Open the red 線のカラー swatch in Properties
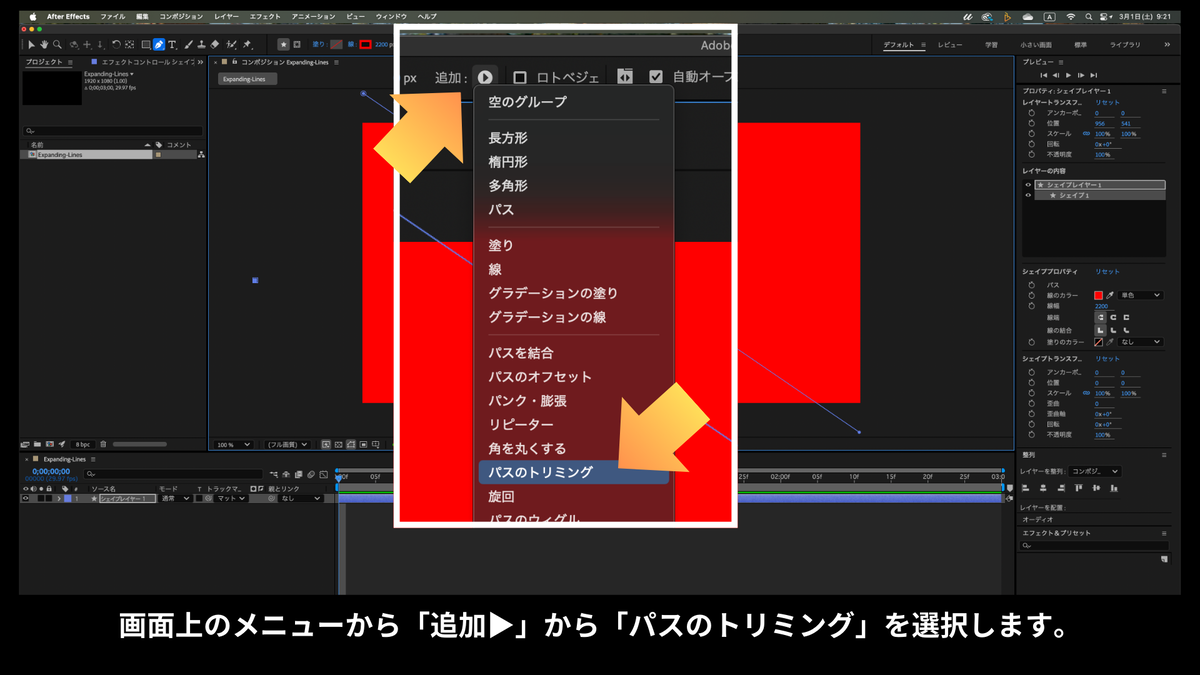 [x=1098, y=295]
